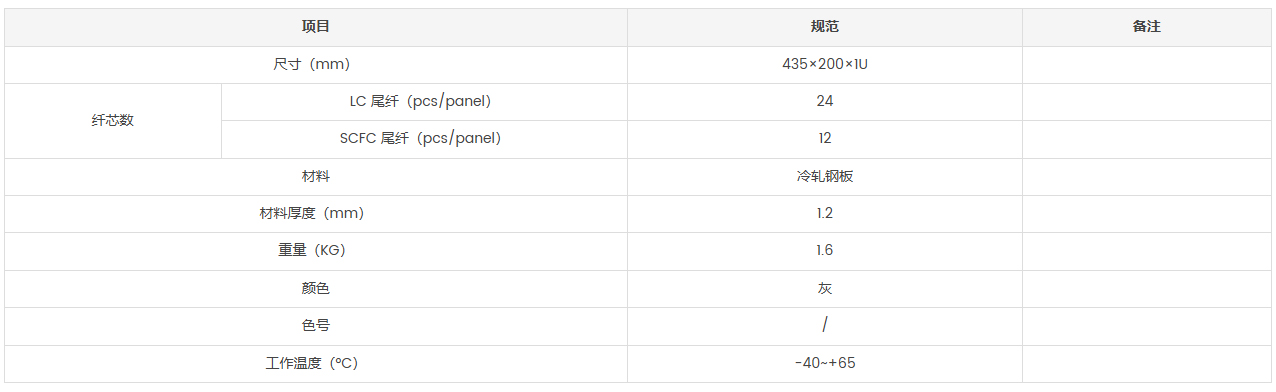The width and height of the screenshot is (1276, 392).
Task: Select the 颜色 row label
Action: pos(316,288)
